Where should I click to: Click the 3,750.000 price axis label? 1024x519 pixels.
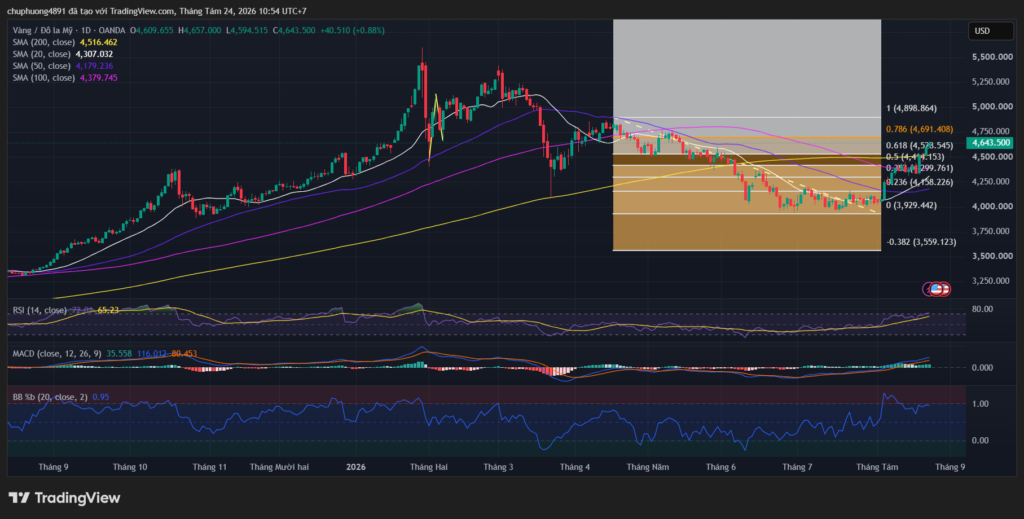pos(992,231)
